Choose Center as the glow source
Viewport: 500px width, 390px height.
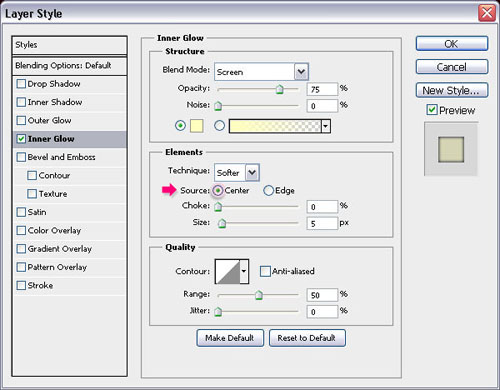click(x=218, y=191)
